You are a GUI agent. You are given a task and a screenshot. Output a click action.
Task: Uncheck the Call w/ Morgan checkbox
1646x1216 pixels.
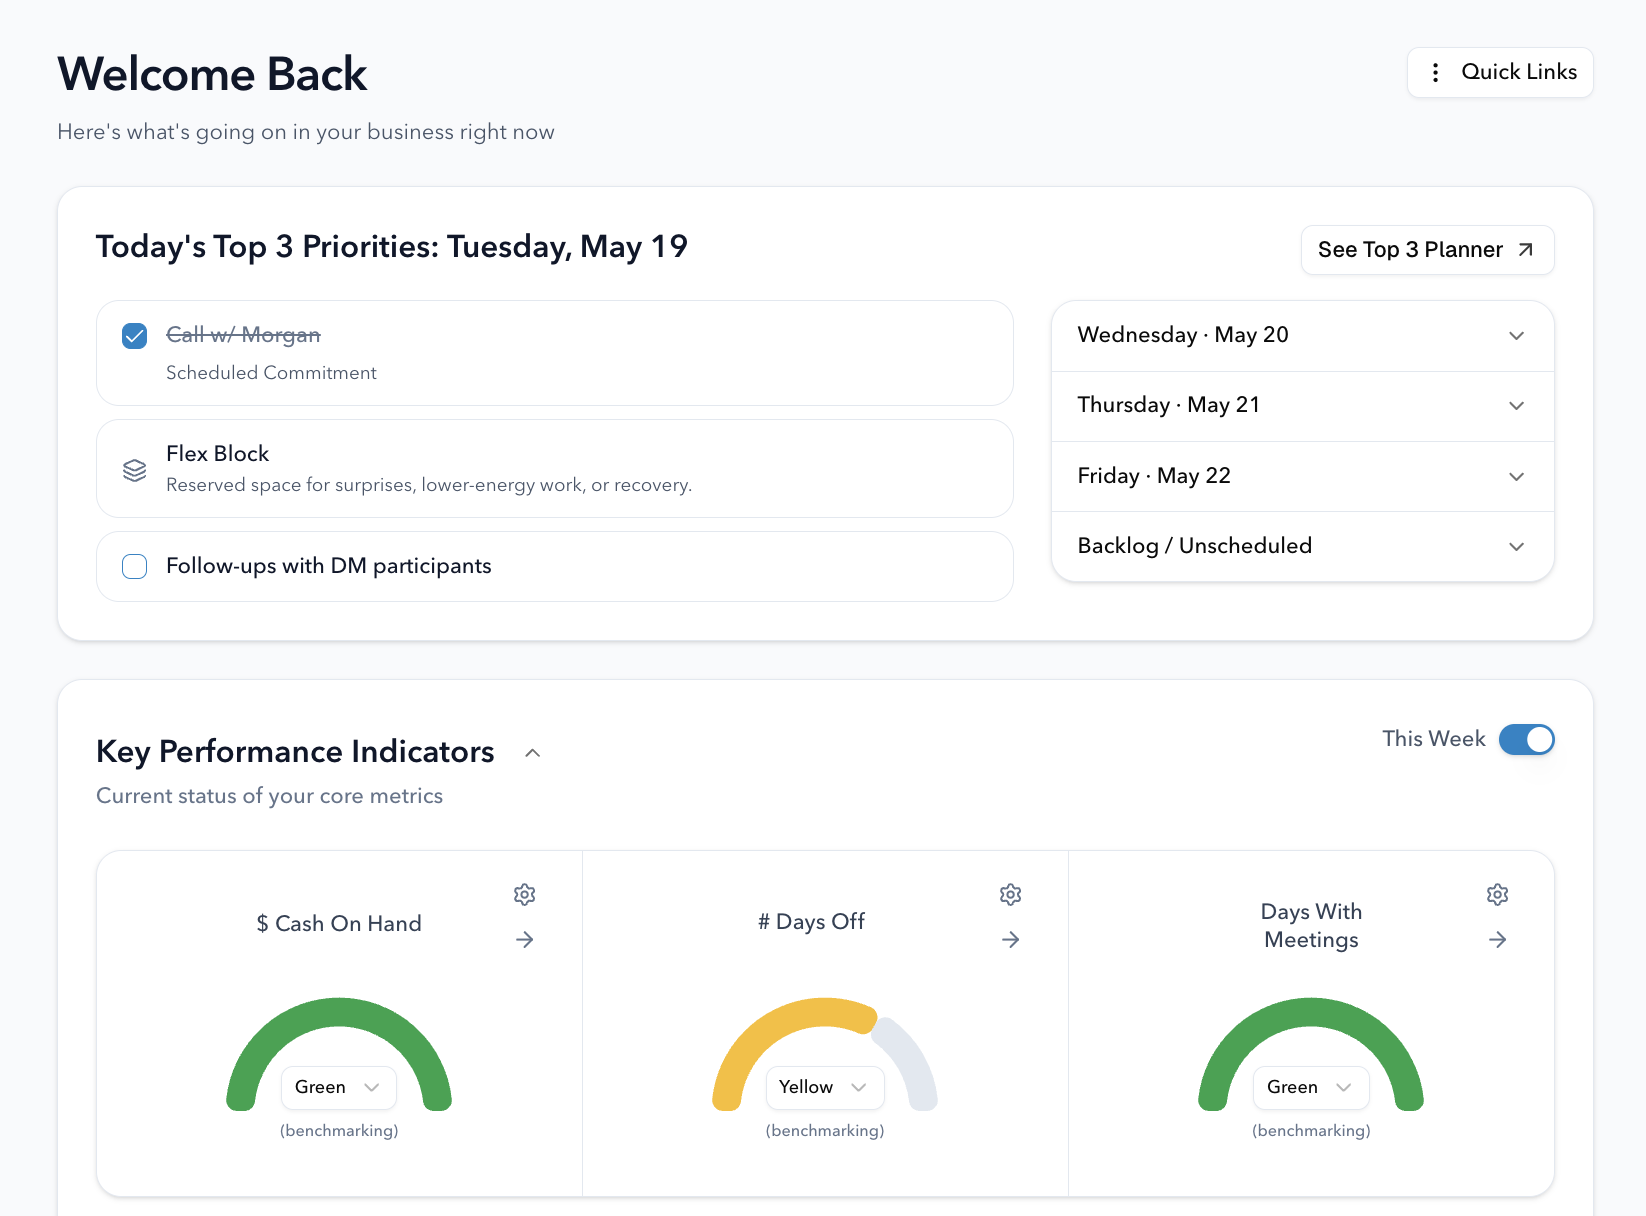134,335
